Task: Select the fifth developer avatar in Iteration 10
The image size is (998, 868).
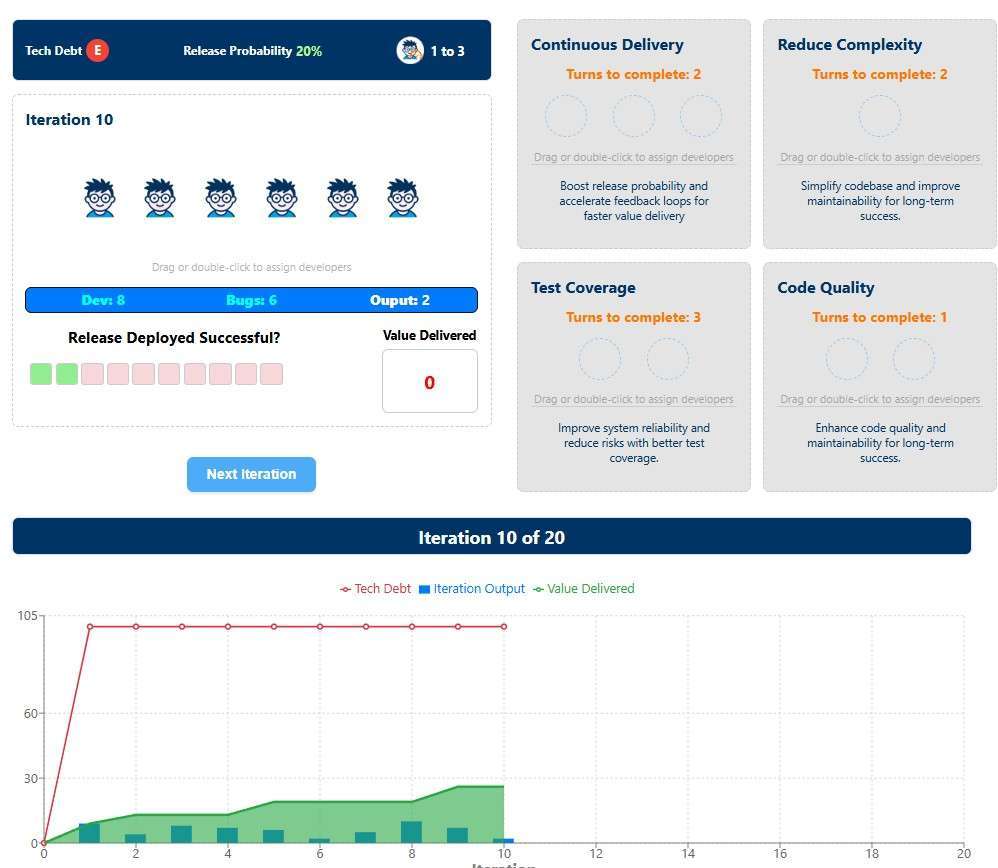Action: pos(342,198)
